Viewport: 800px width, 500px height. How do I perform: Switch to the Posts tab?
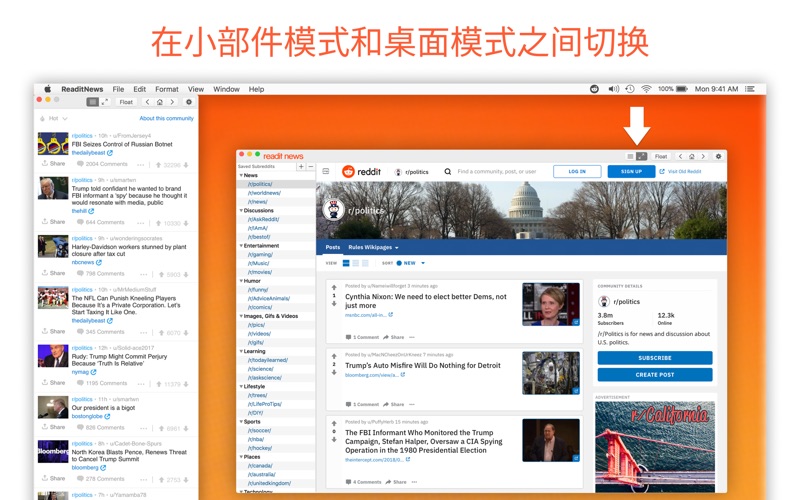333,247
